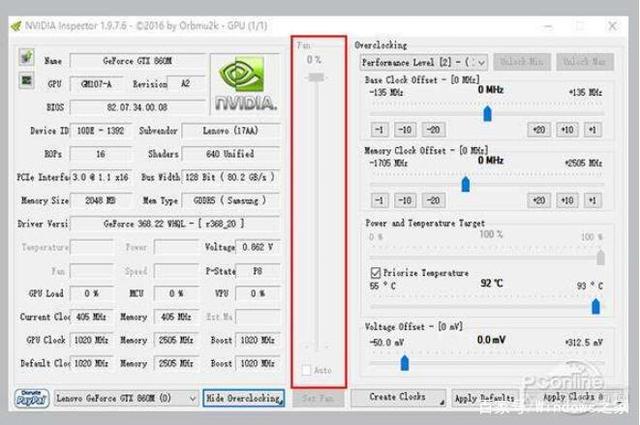Screen dimensions: 640x425
Task: Click the Mem Type field GDDR5 (Samsung)
Action: tap(231, 200)
